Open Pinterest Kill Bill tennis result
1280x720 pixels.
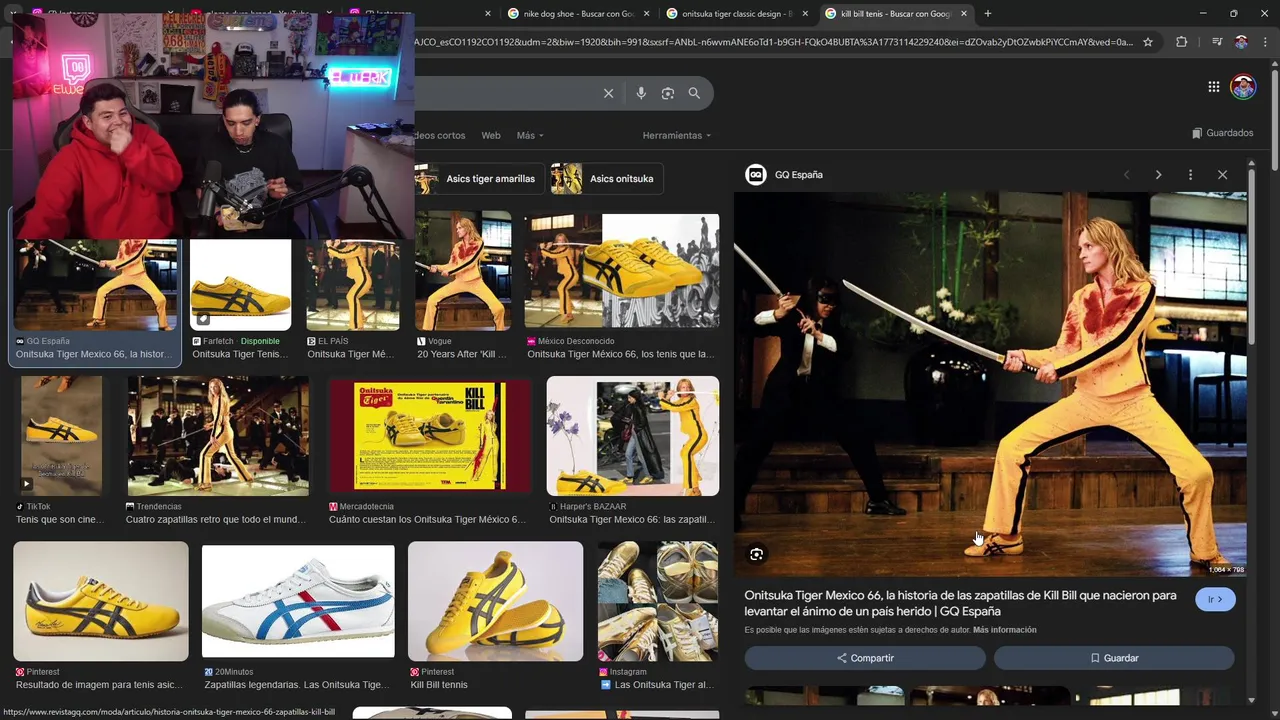[495, 601]
